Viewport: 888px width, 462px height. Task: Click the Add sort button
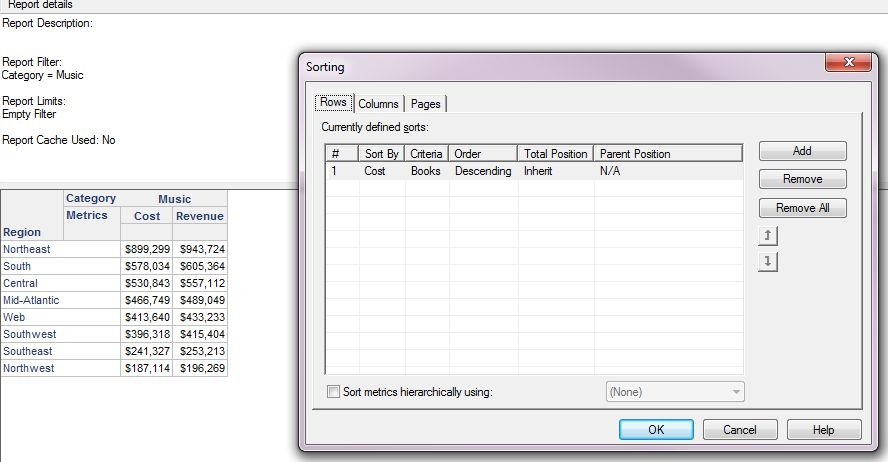coord(802,151)
